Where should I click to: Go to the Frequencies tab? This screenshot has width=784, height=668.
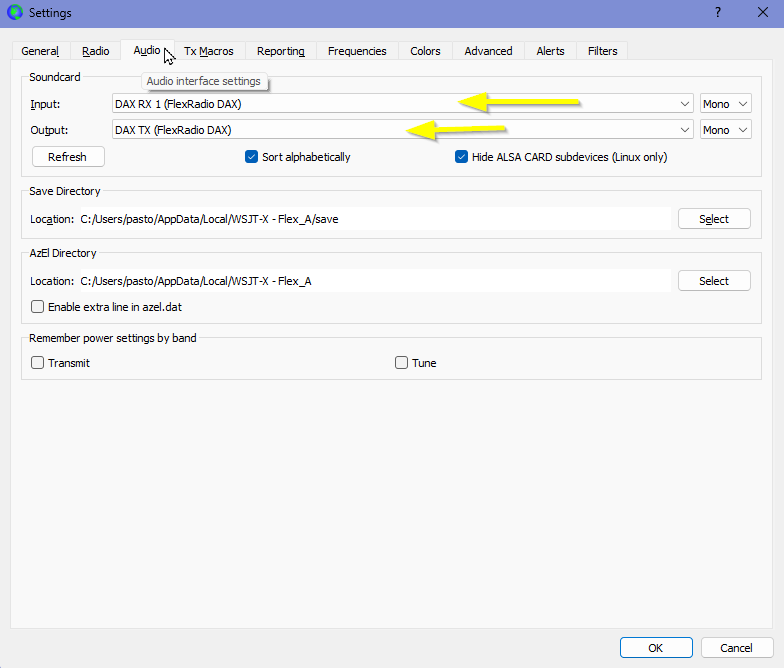(x=357, y=51)
